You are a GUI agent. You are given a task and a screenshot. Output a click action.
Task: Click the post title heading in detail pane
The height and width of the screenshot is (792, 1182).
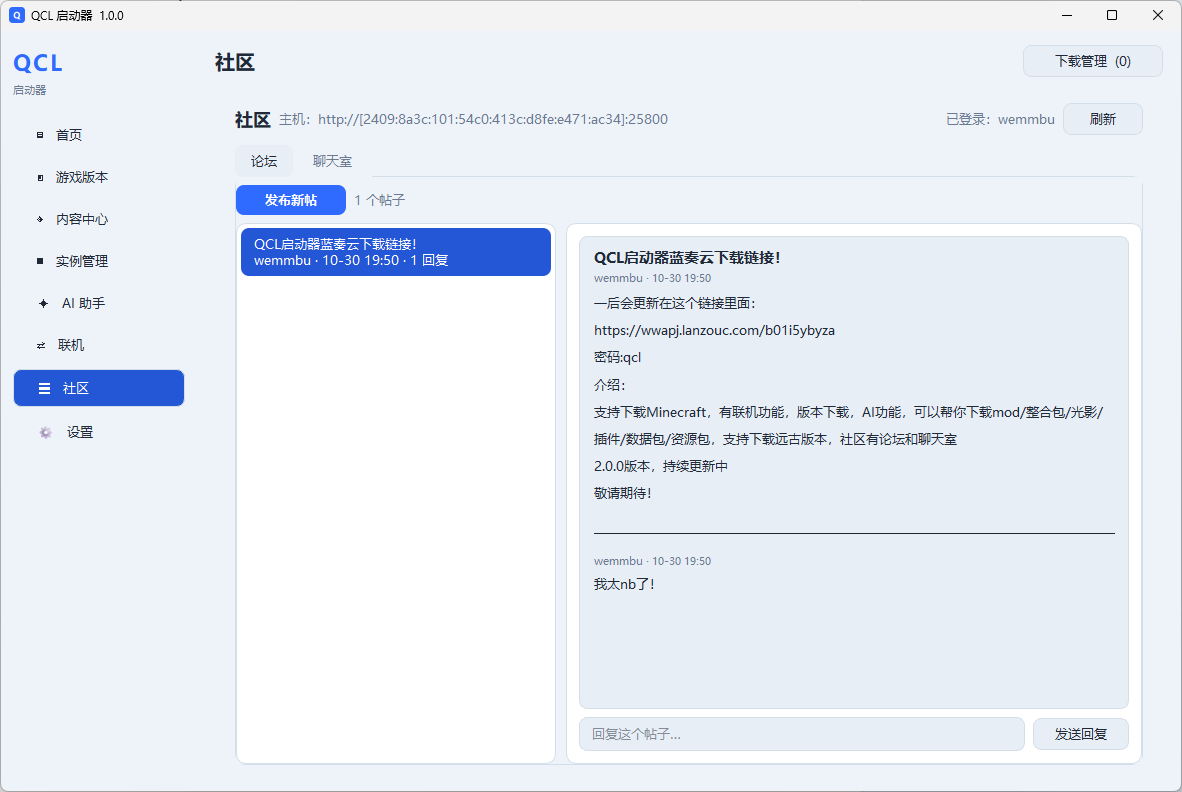pyautogui.click(x=687, y=258)
